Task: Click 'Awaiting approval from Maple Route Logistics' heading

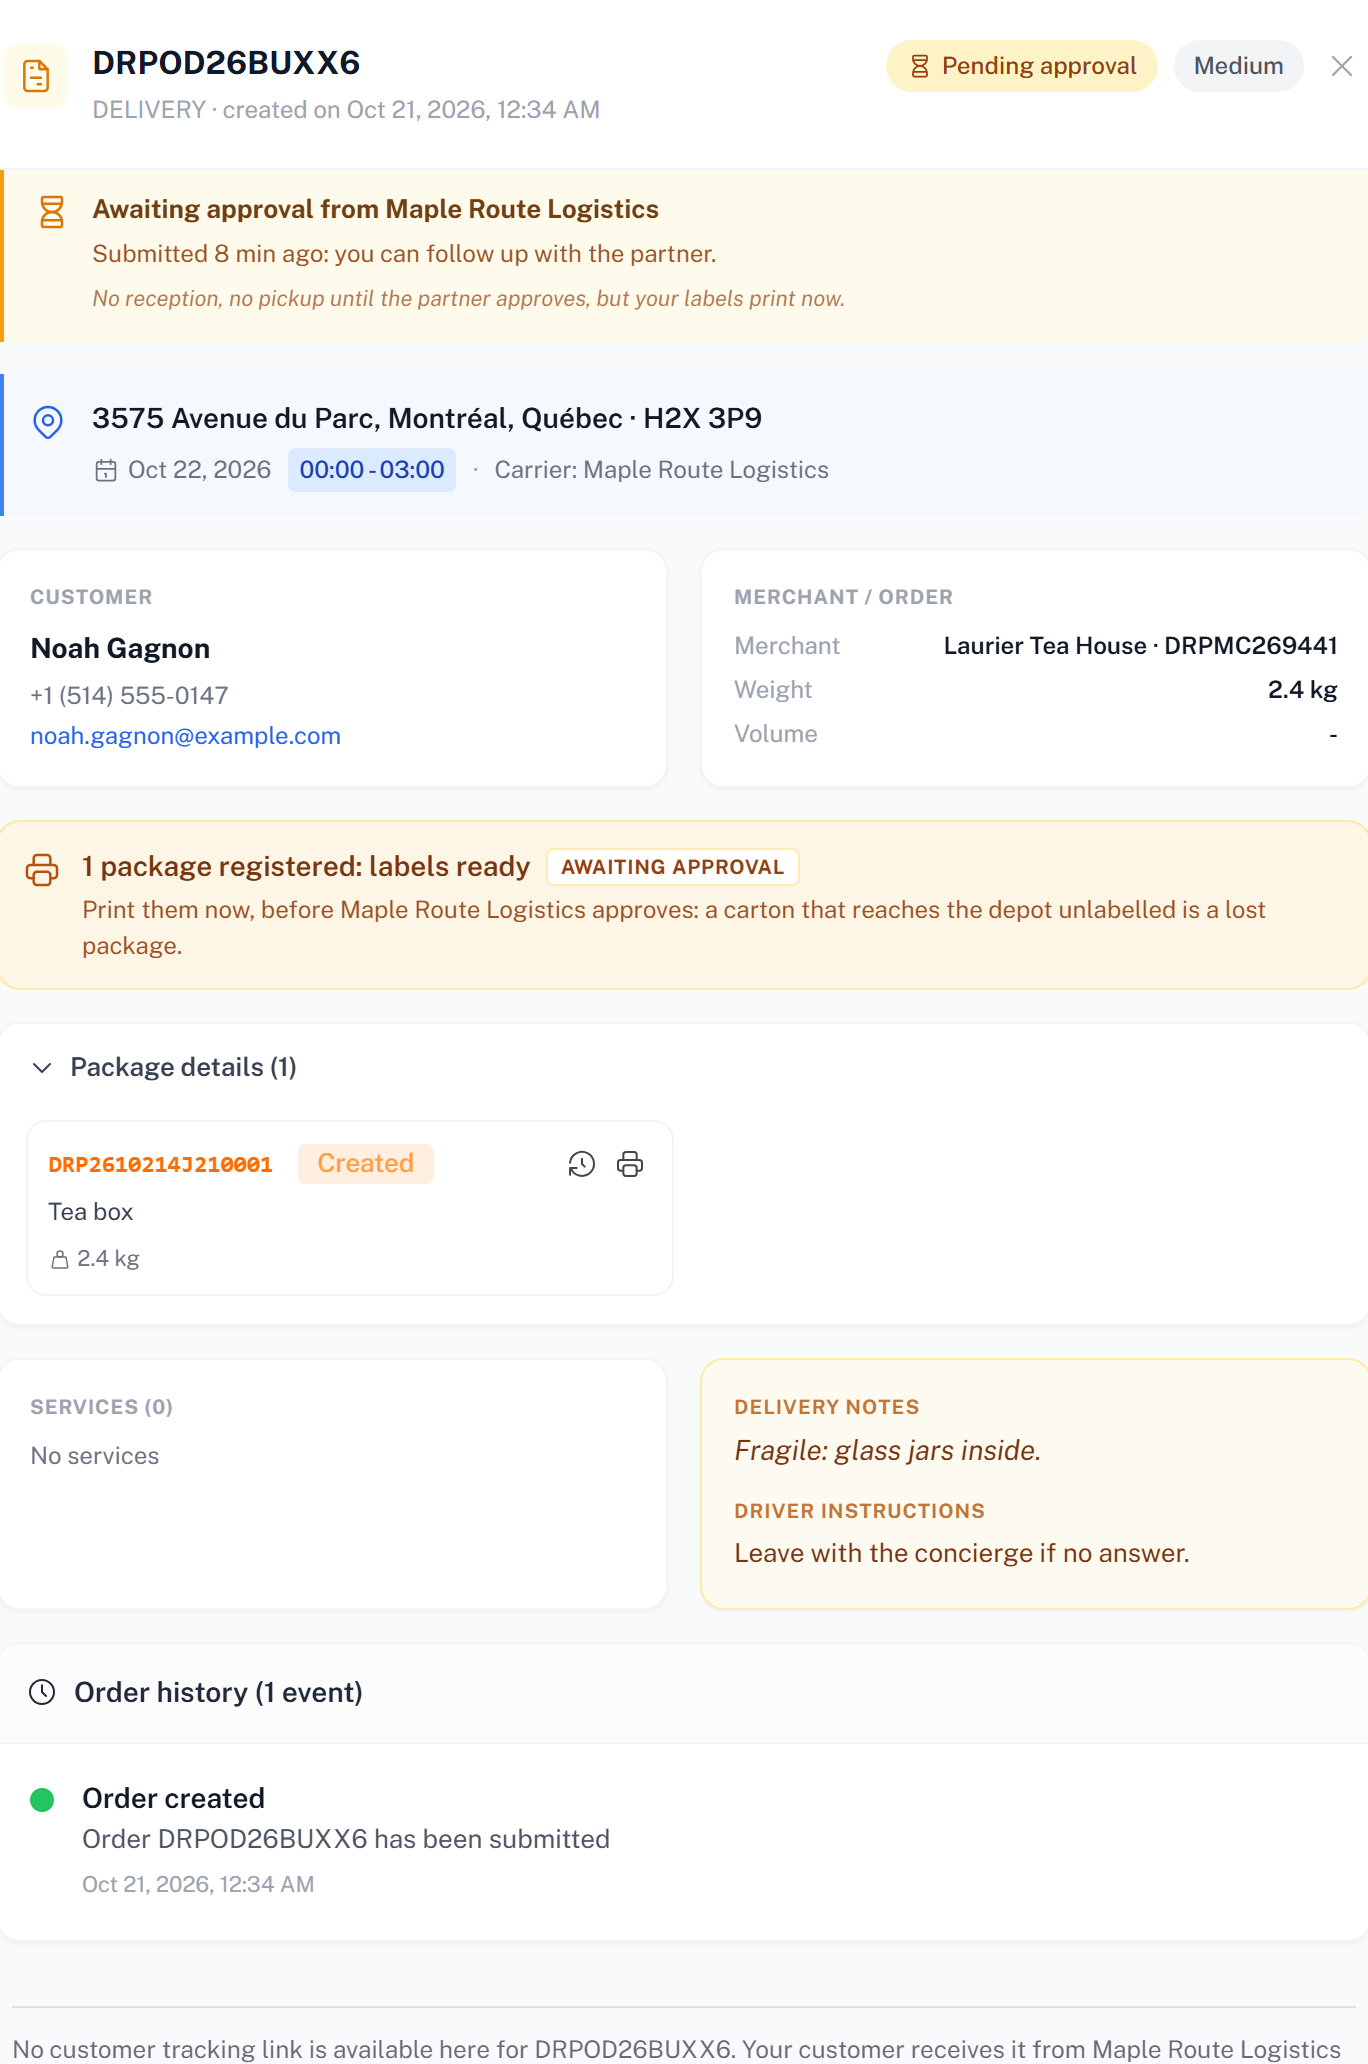Action: (376, 209)
